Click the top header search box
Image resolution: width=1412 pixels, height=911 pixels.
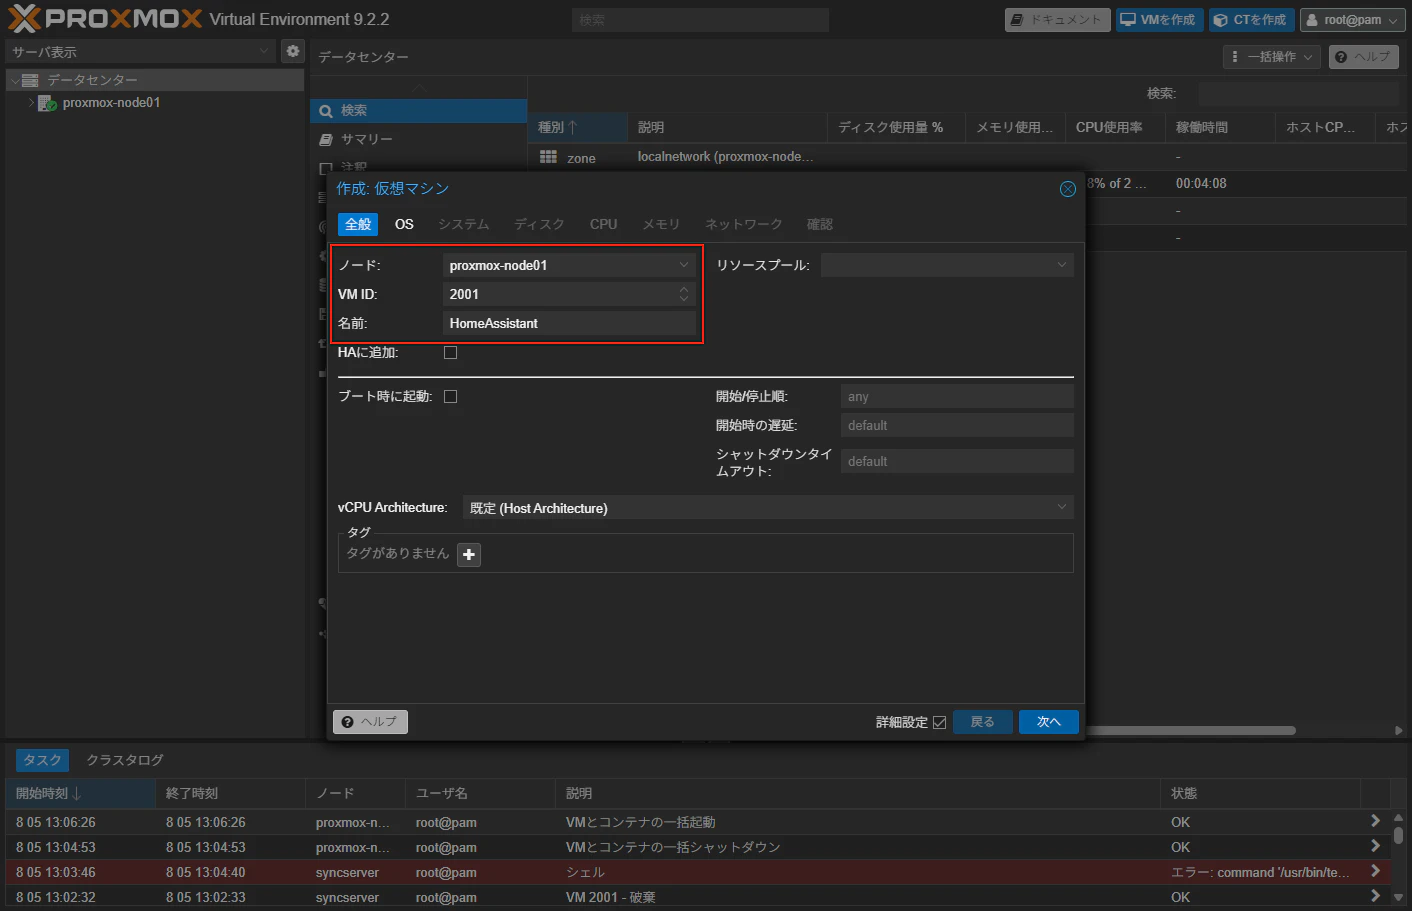(x=700, y=20)
